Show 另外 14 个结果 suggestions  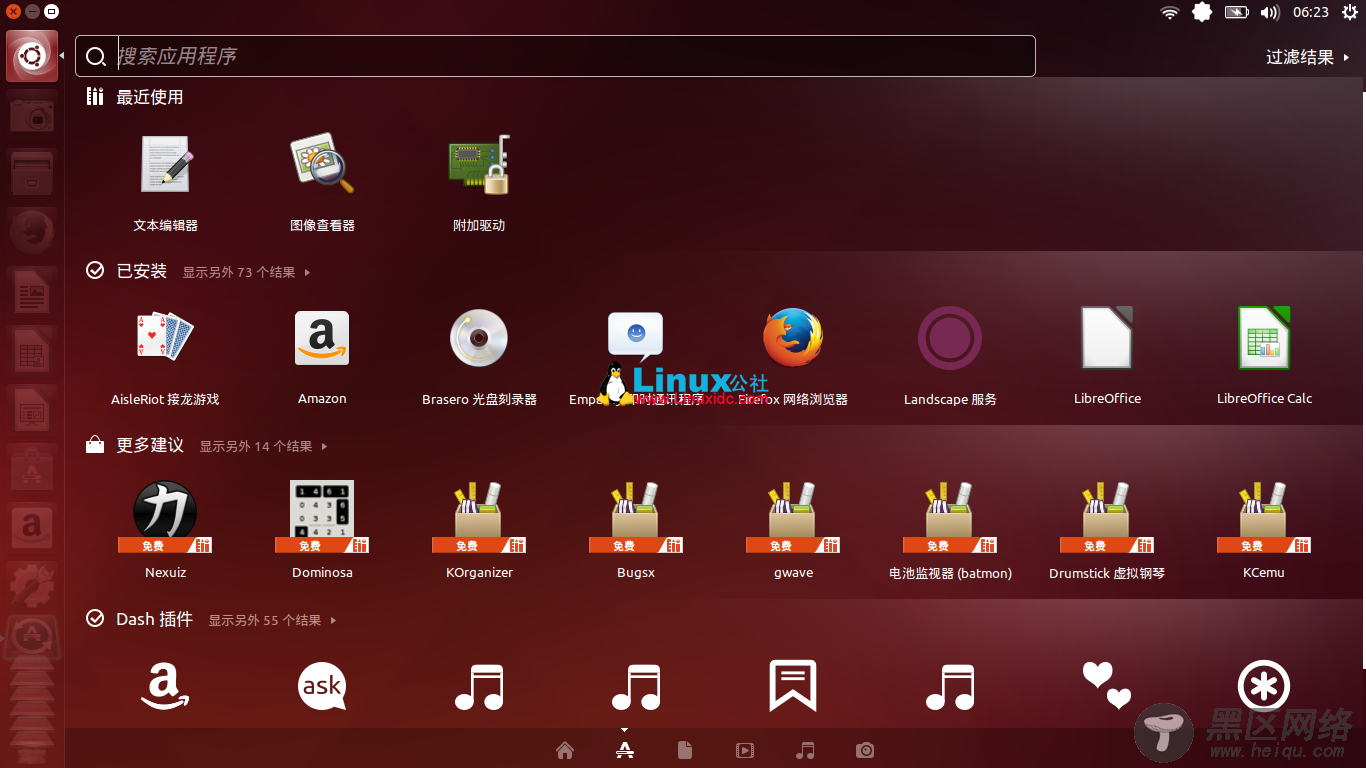click(x=263, y=446)
